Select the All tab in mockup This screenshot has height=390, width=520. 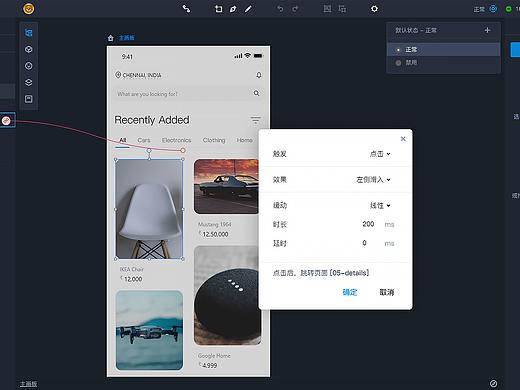click(123, 140)
